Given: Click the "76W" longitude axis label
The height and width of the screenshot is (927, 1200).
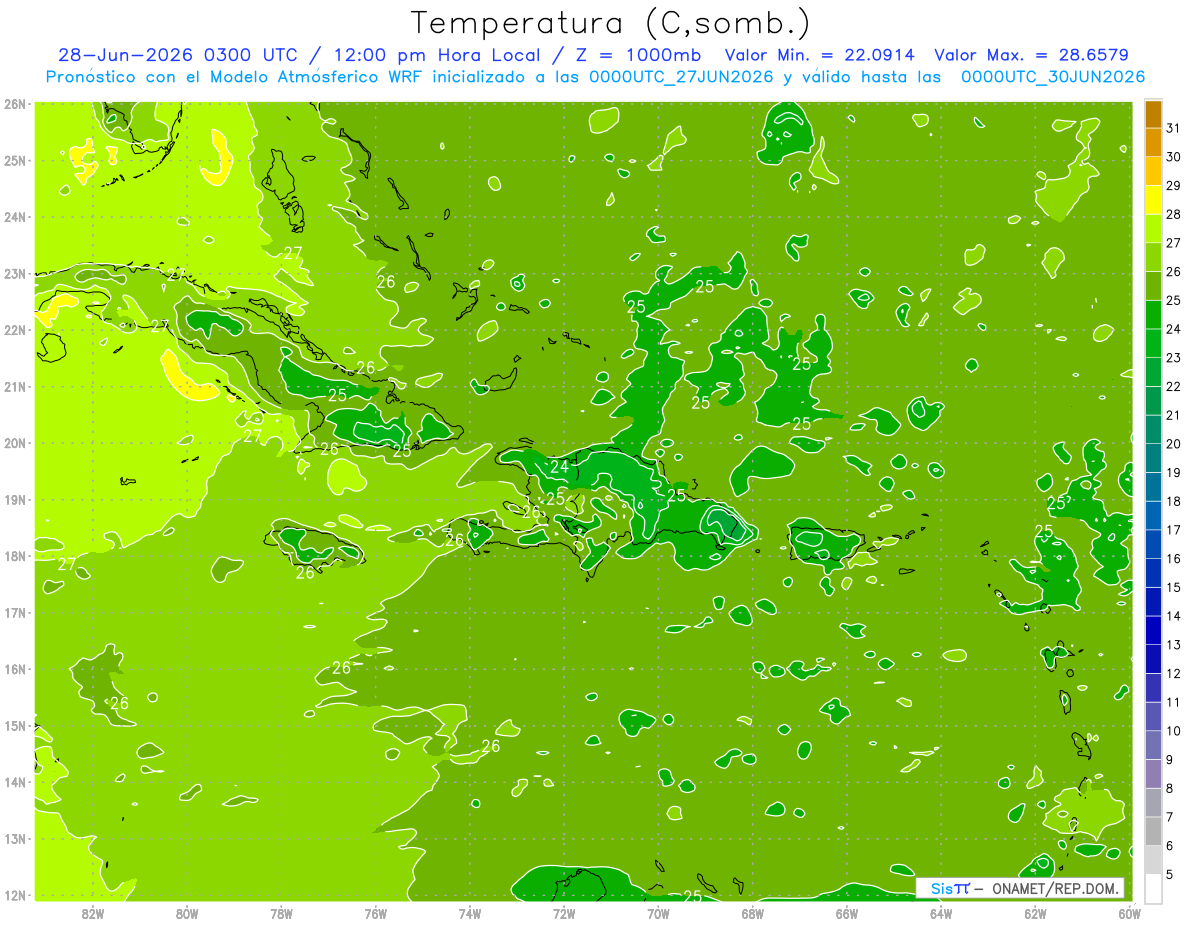Looking at the screenshot, I should point(376,913).
